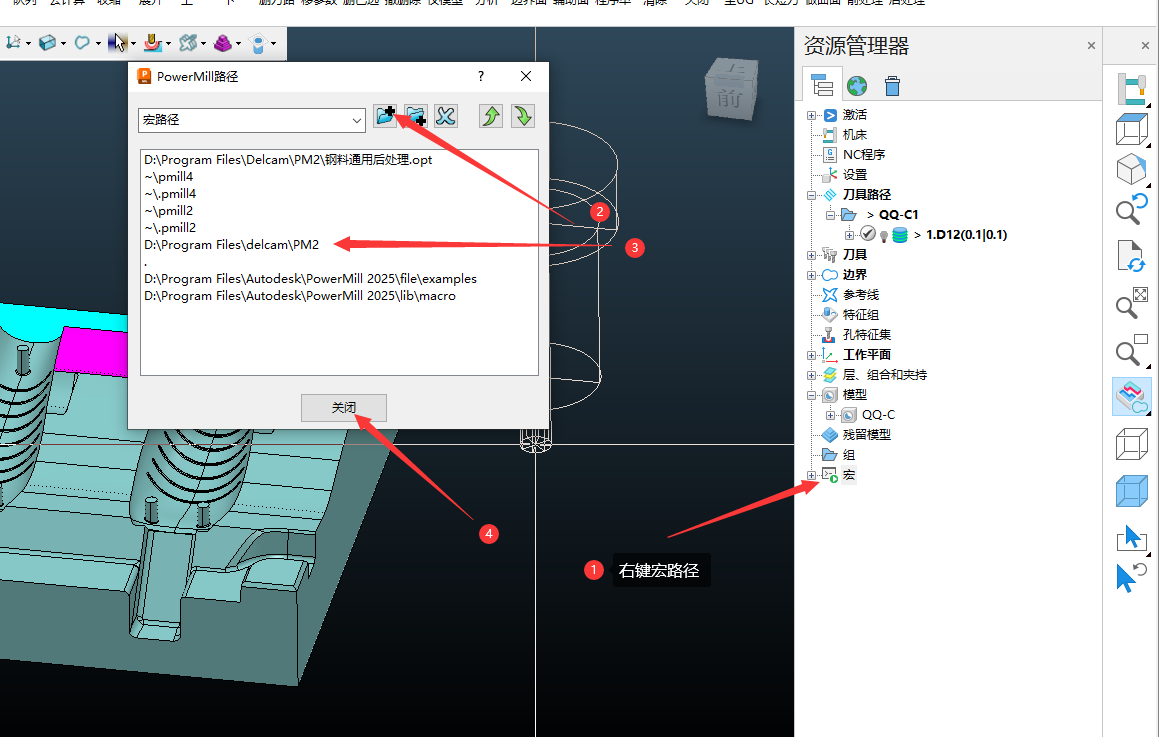This screenshot has width=1159, height=737.
Task: Click add folder to top of path list
Action: pos(385,116)
